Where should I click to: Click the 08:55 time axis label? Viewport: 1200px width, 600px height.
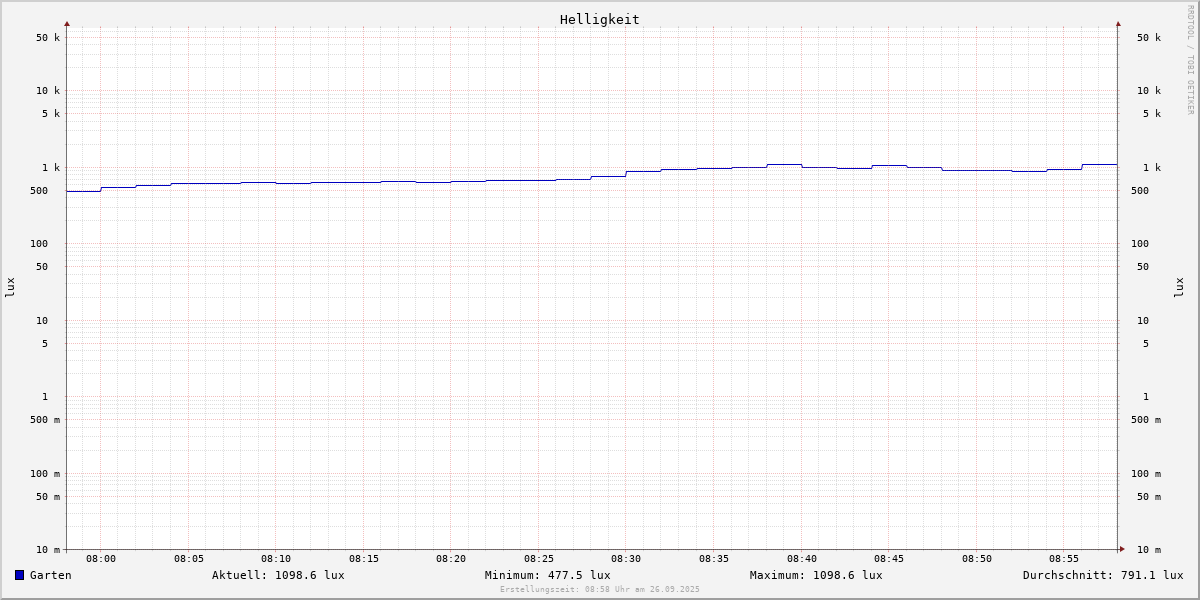point(1064,559)
